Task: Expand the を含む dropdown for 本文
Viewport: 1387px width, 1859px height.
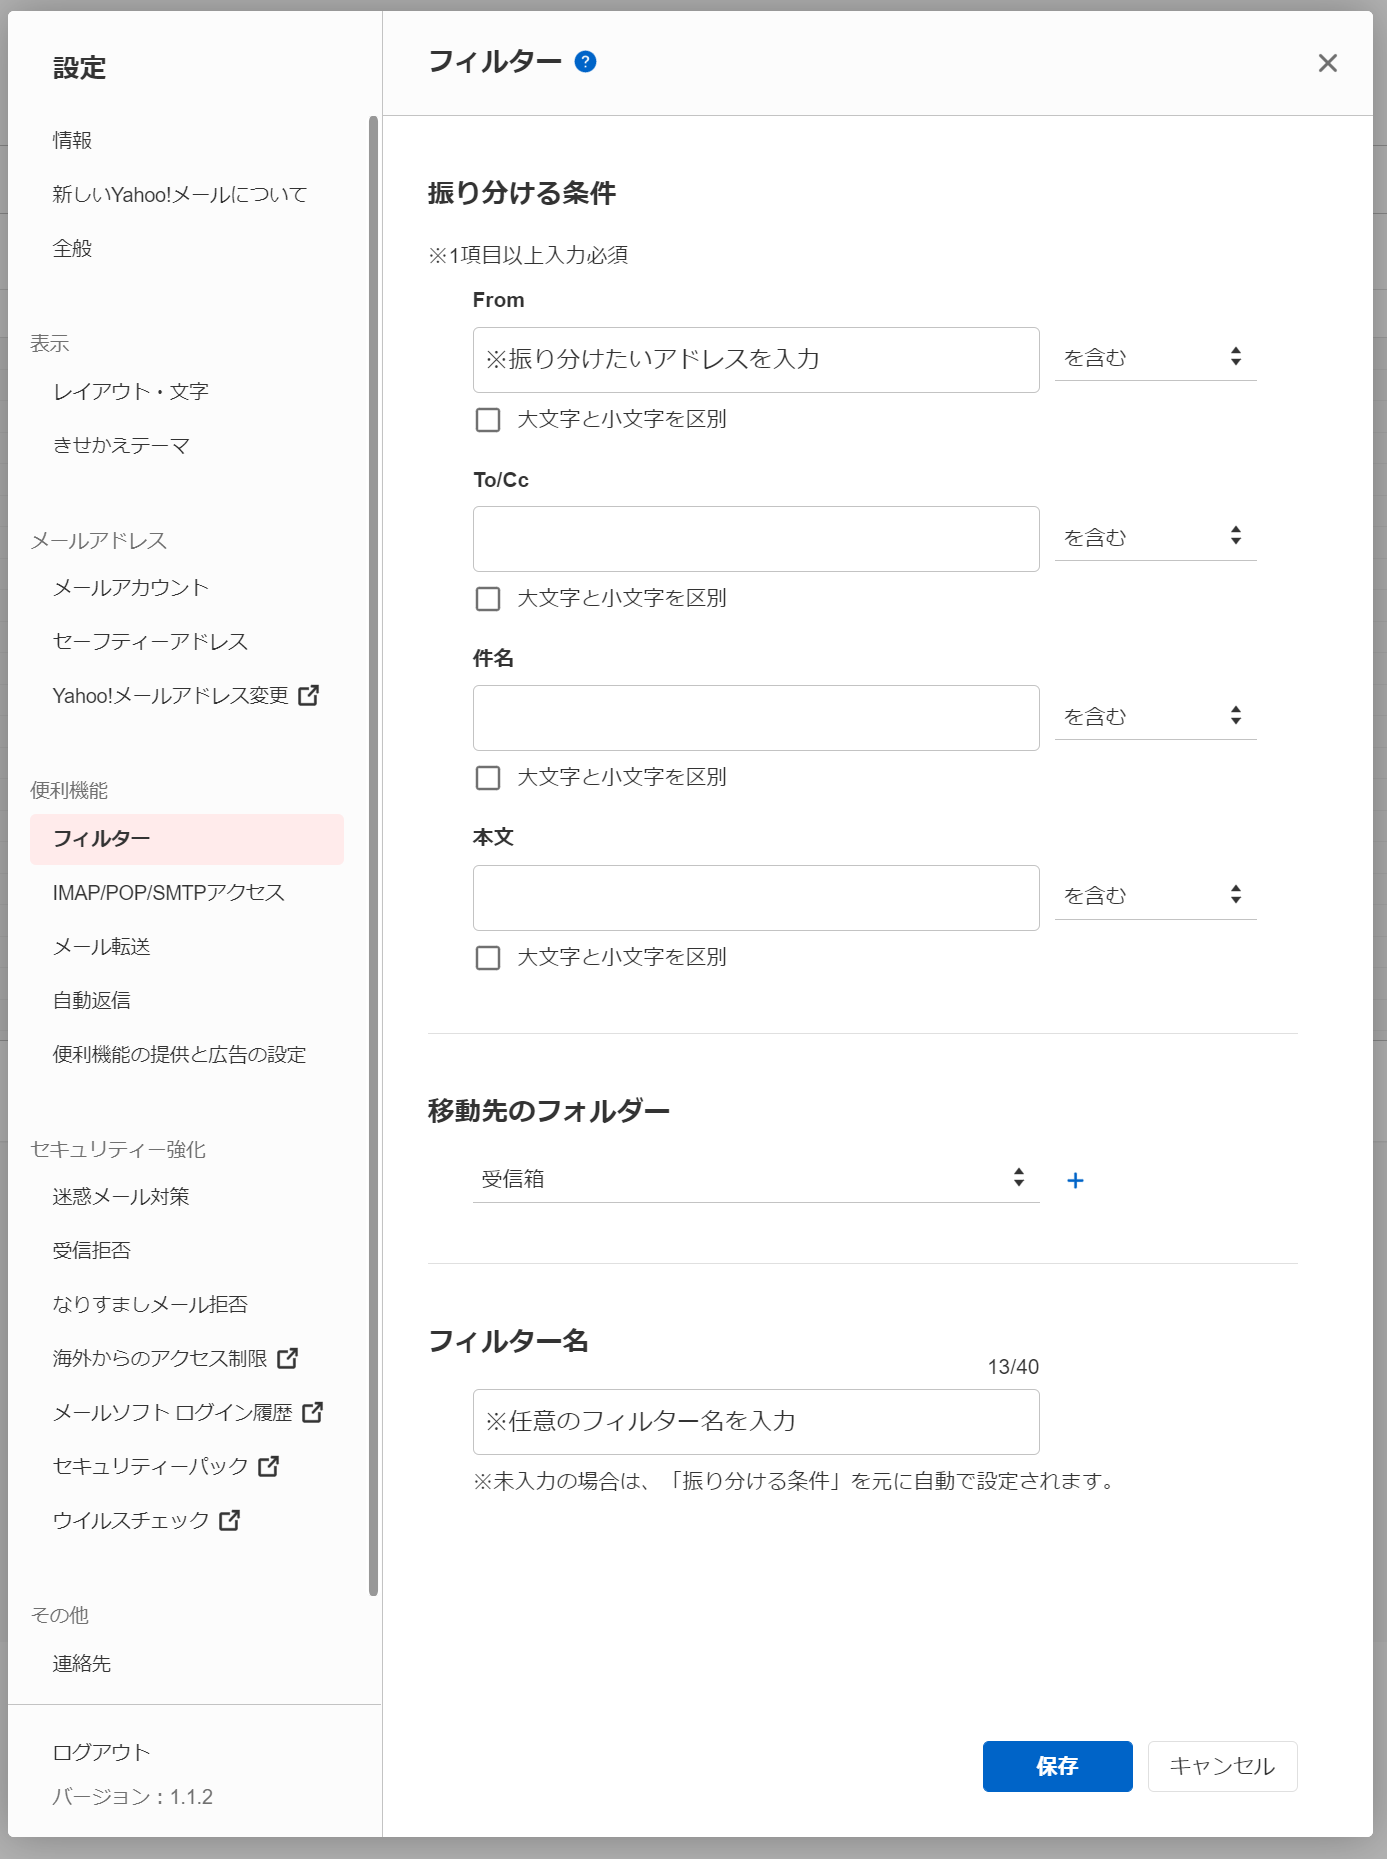Action: point(1155,895)
